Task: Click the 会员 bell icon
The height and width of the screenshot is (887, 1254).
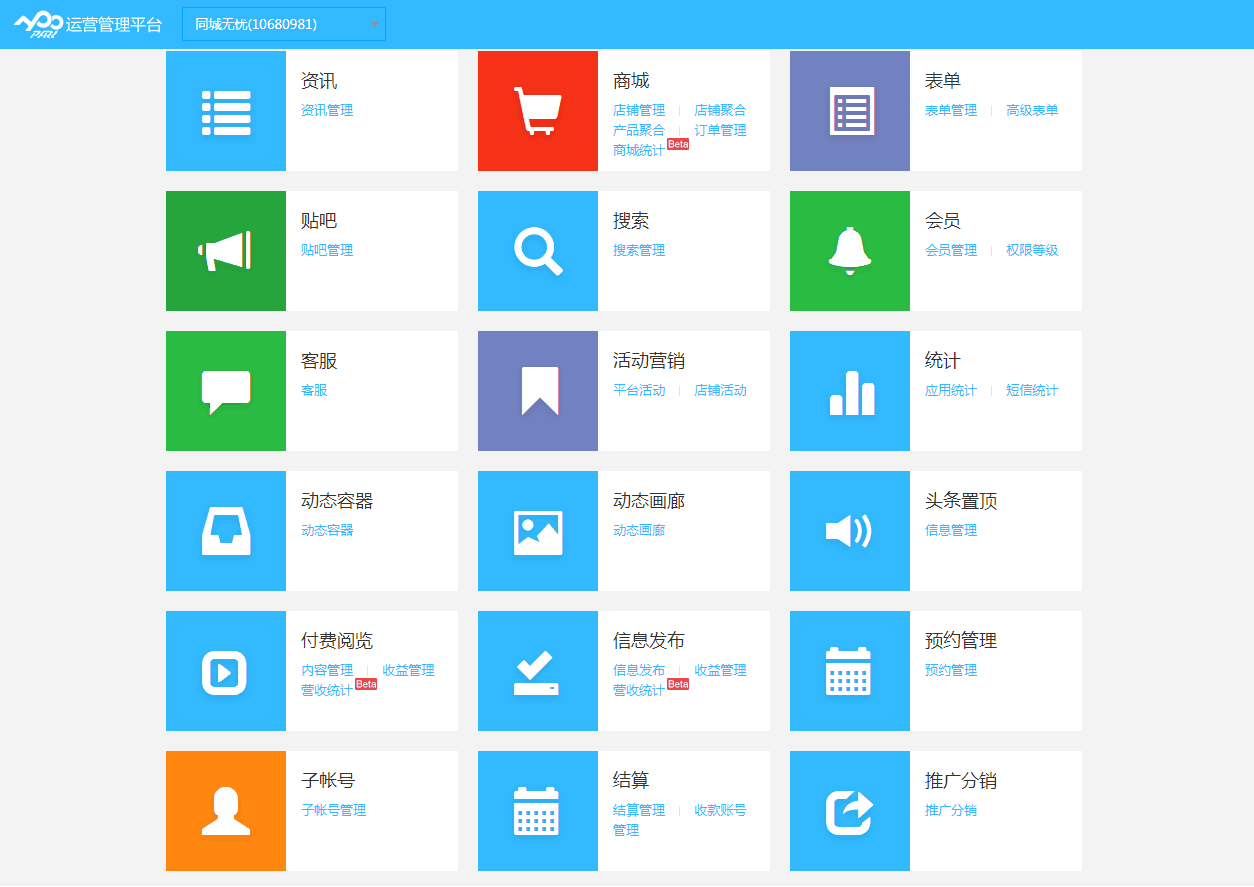Action: click(849, 250)
